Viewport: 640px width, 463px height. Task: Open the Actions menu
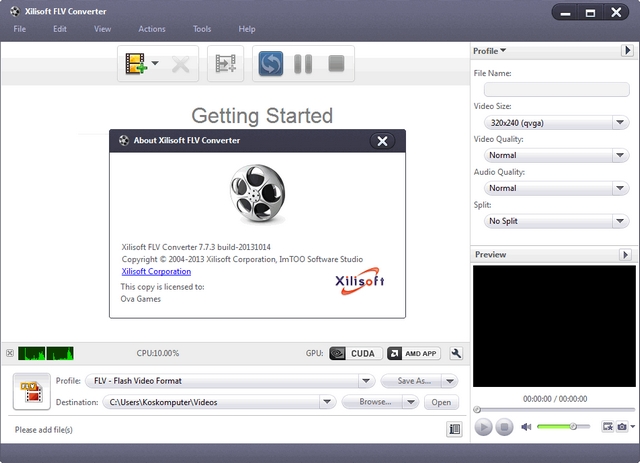coord(152,29)
